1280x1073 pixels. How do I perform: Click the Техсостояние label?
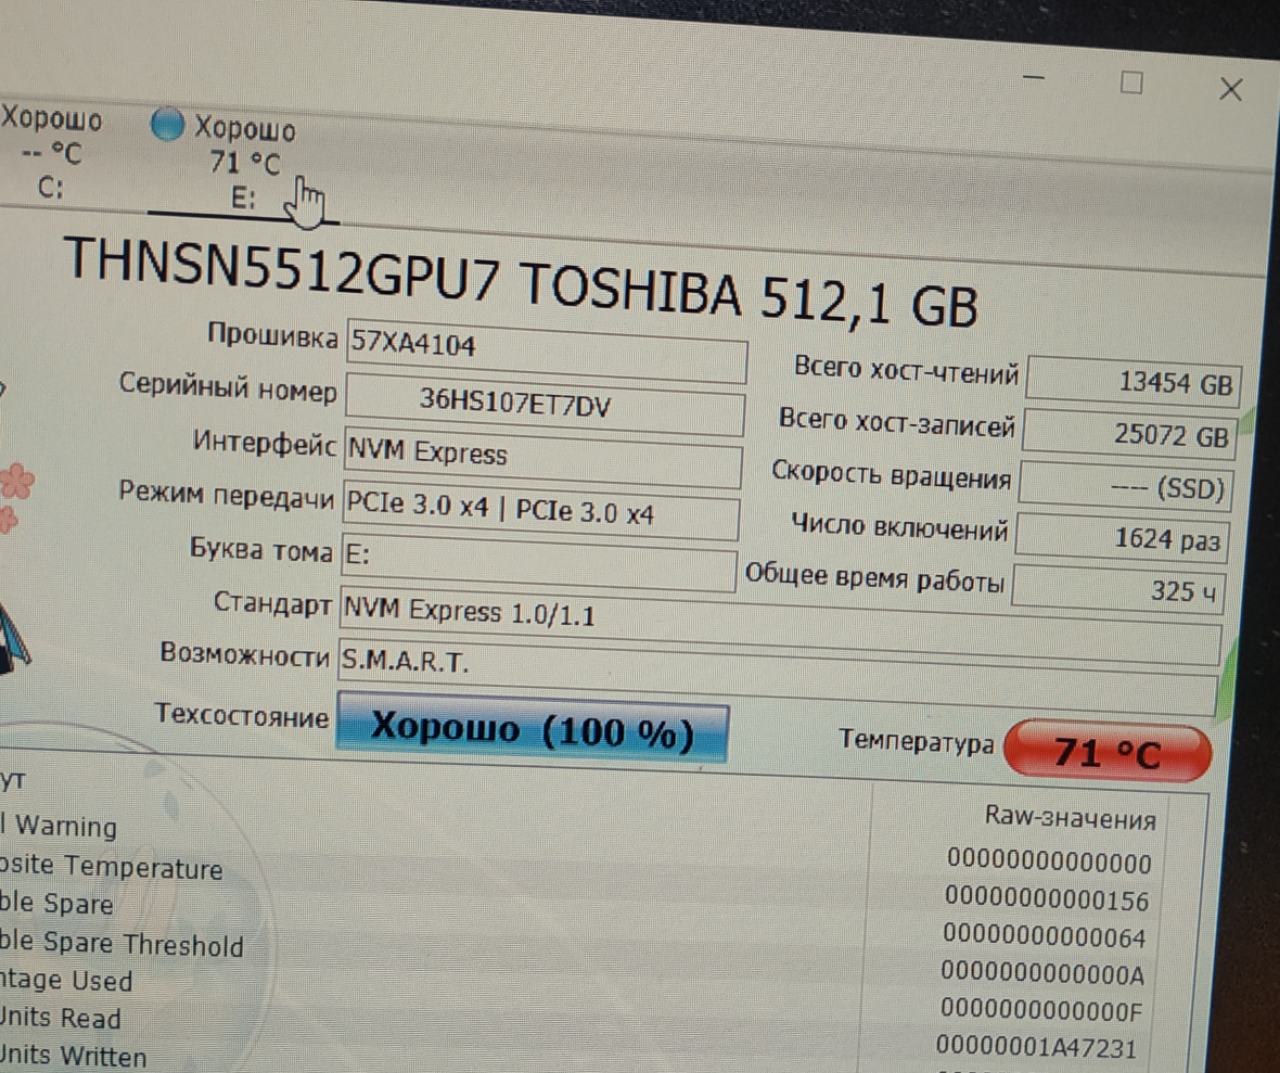[241, 714]
